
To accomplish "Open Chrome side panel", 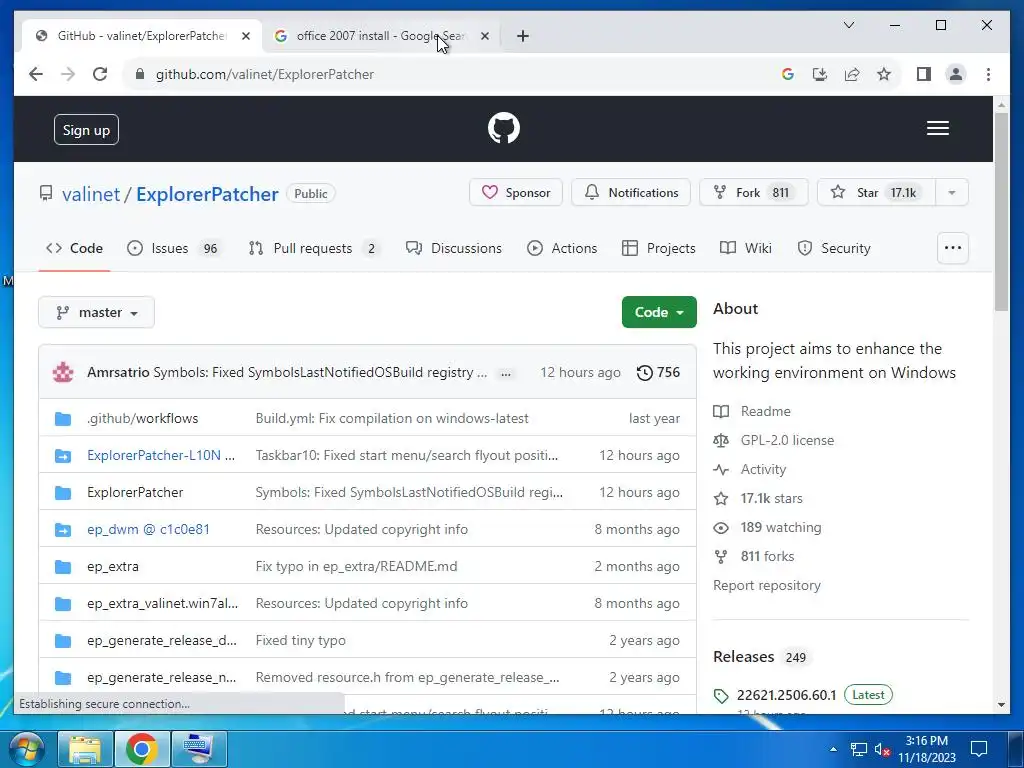I will pos(923,74).
